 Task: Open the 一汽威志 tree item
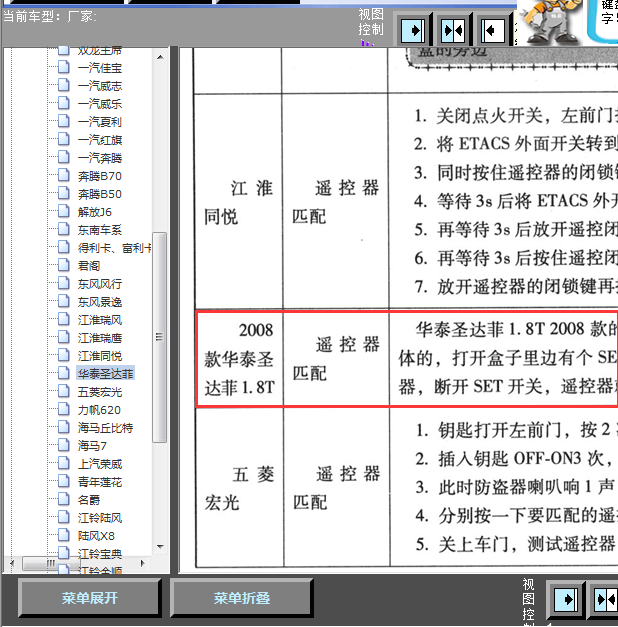tap(100, 86)
